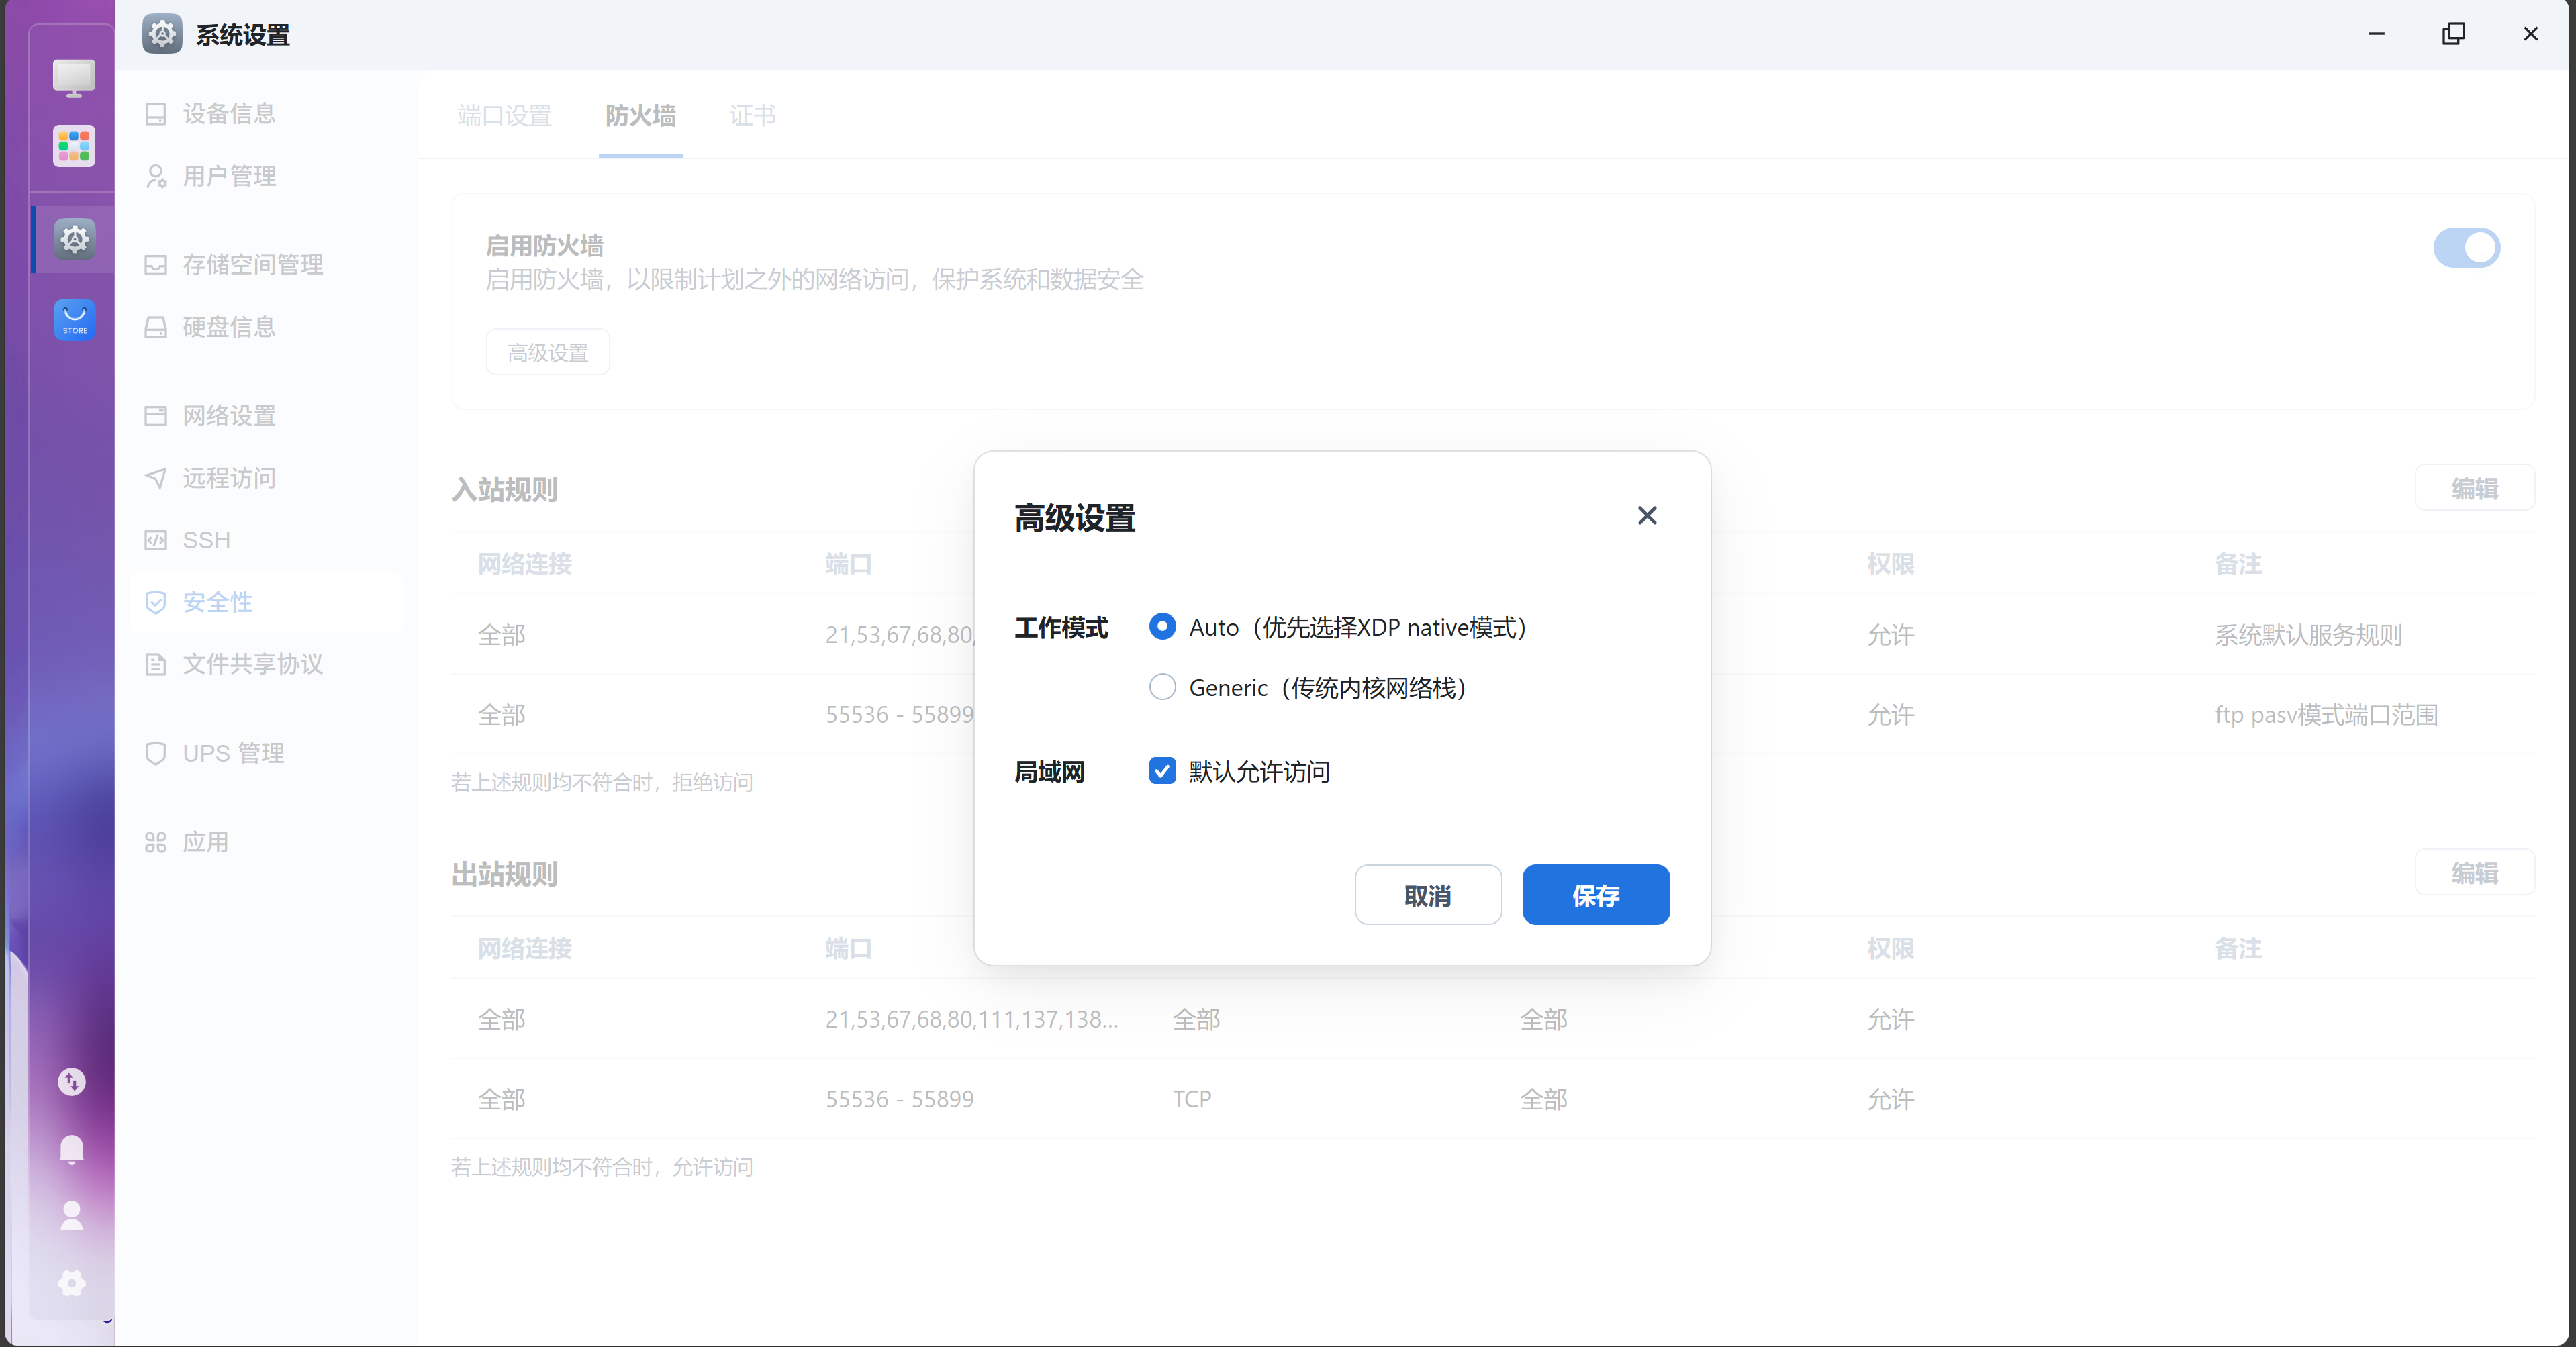Uncheck 默认允许访问 checkbox
This screenshot has width=2576, height=1347.
(1162, 771)
